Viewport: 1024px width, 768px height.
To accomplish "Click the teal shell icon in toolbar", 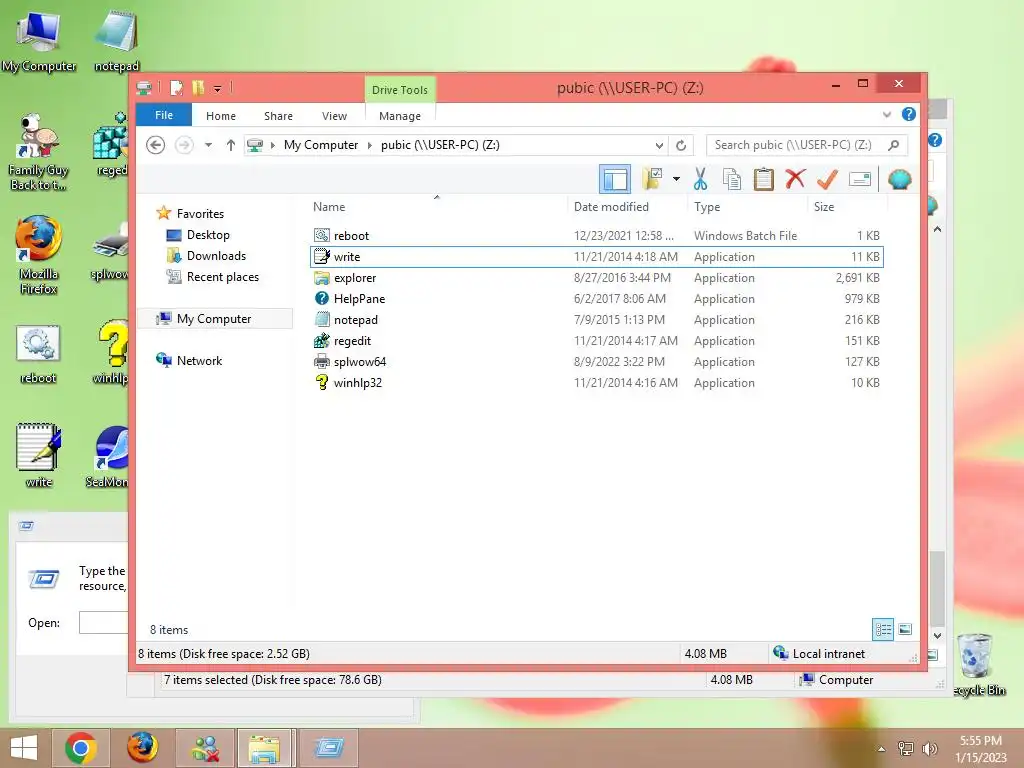I will [x=899, y=178].
